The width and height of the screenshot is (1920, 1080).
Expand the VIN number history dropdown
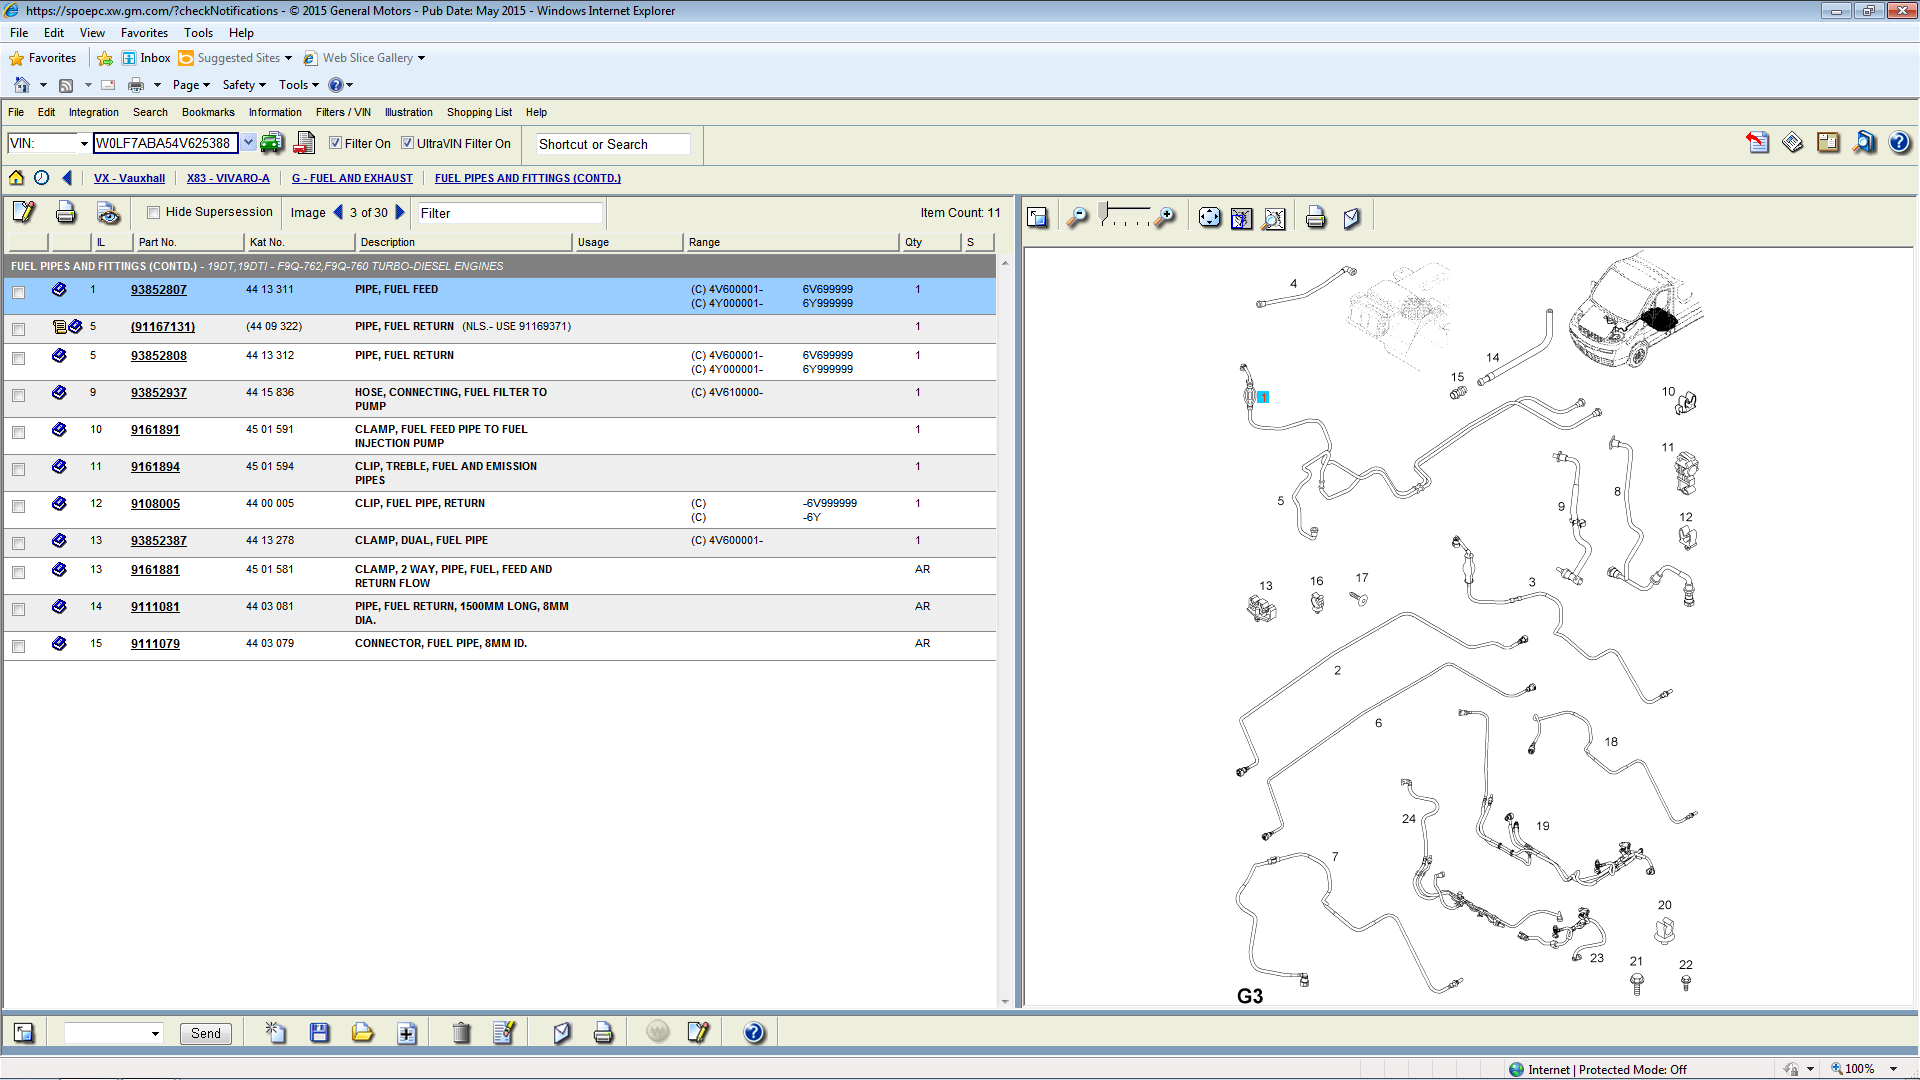pos(248,143)
